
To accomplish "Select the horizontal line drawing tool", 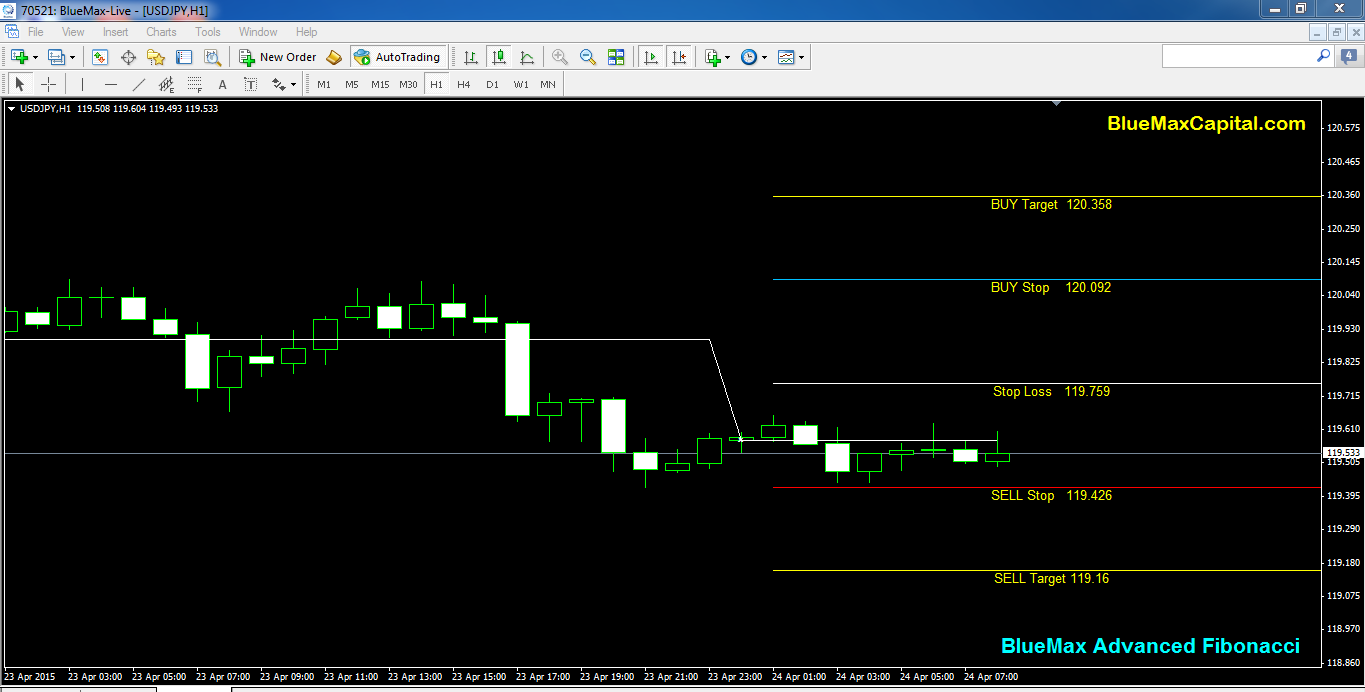I will click(110, 84).
